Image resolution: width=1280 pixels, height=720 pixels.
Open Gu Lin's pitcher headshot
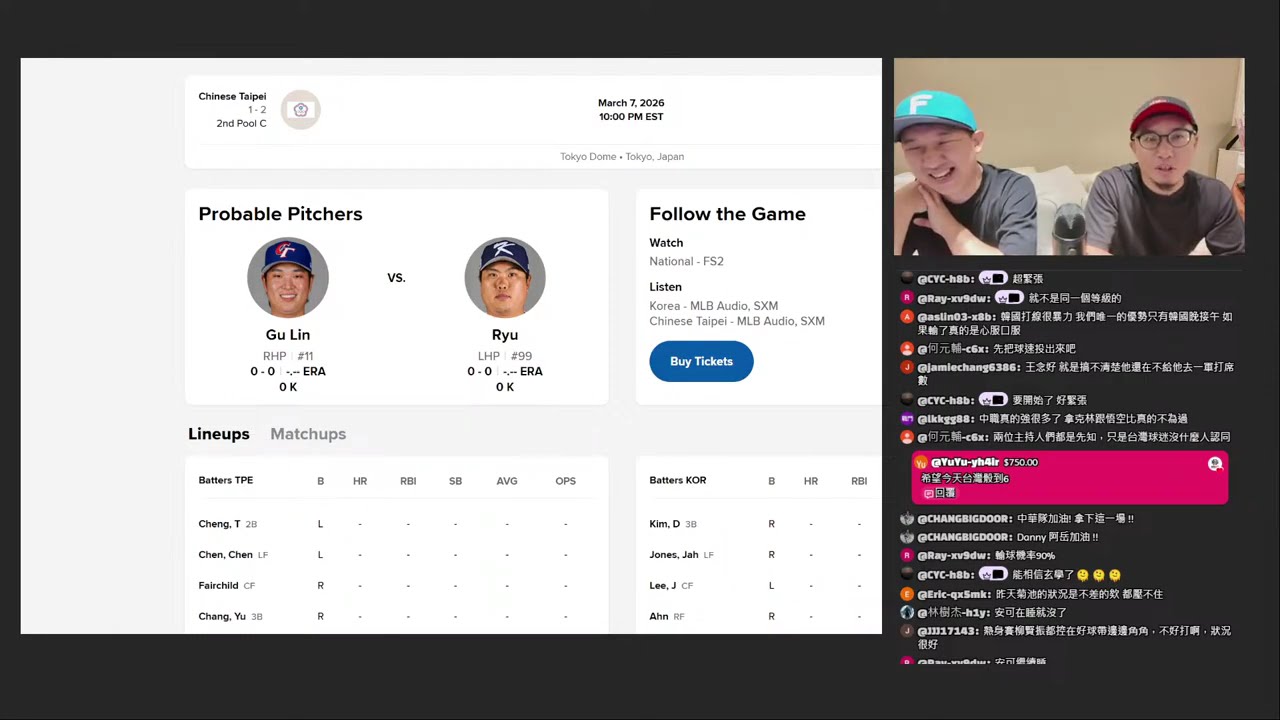pos(288,278)
